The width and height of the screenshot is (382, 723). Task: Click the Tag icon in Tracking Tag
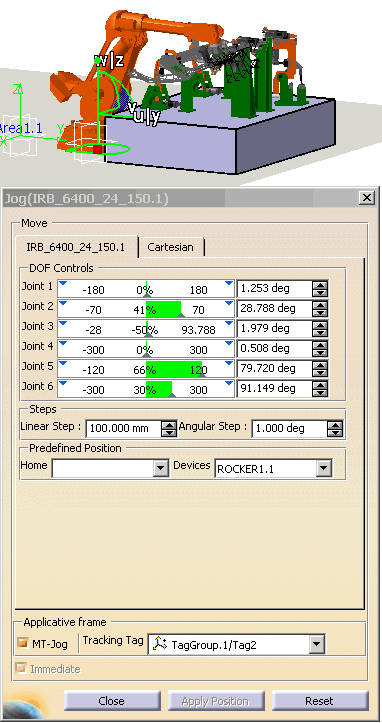pyautogui.click(x=160, y=644)
